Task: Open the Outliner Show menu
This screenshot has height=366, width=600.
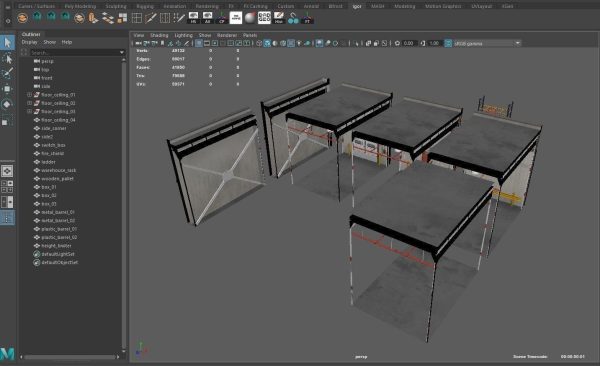Action: [49, 42]
